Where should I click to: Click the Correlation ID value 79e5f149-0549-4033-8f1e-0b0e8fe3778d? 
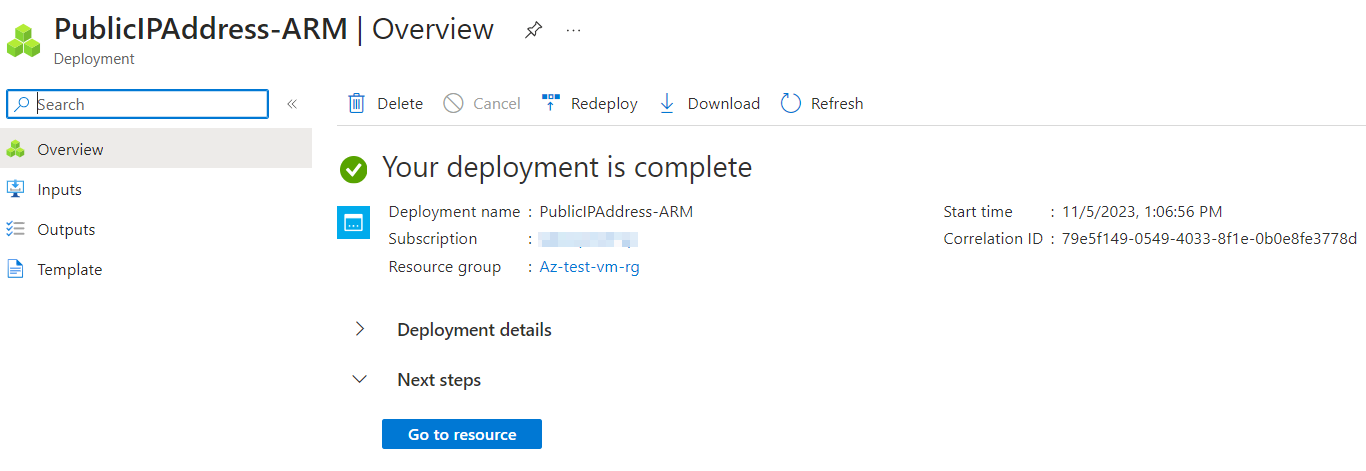[1210, 238]
